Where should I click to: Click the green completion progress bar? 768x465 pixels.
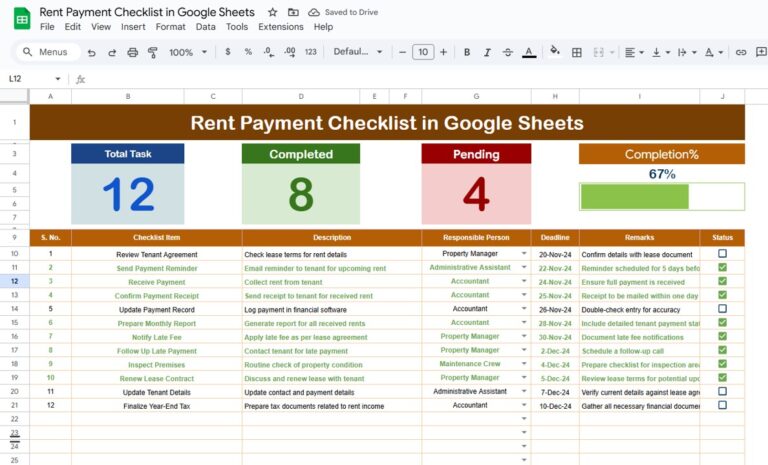pos(635,197)
